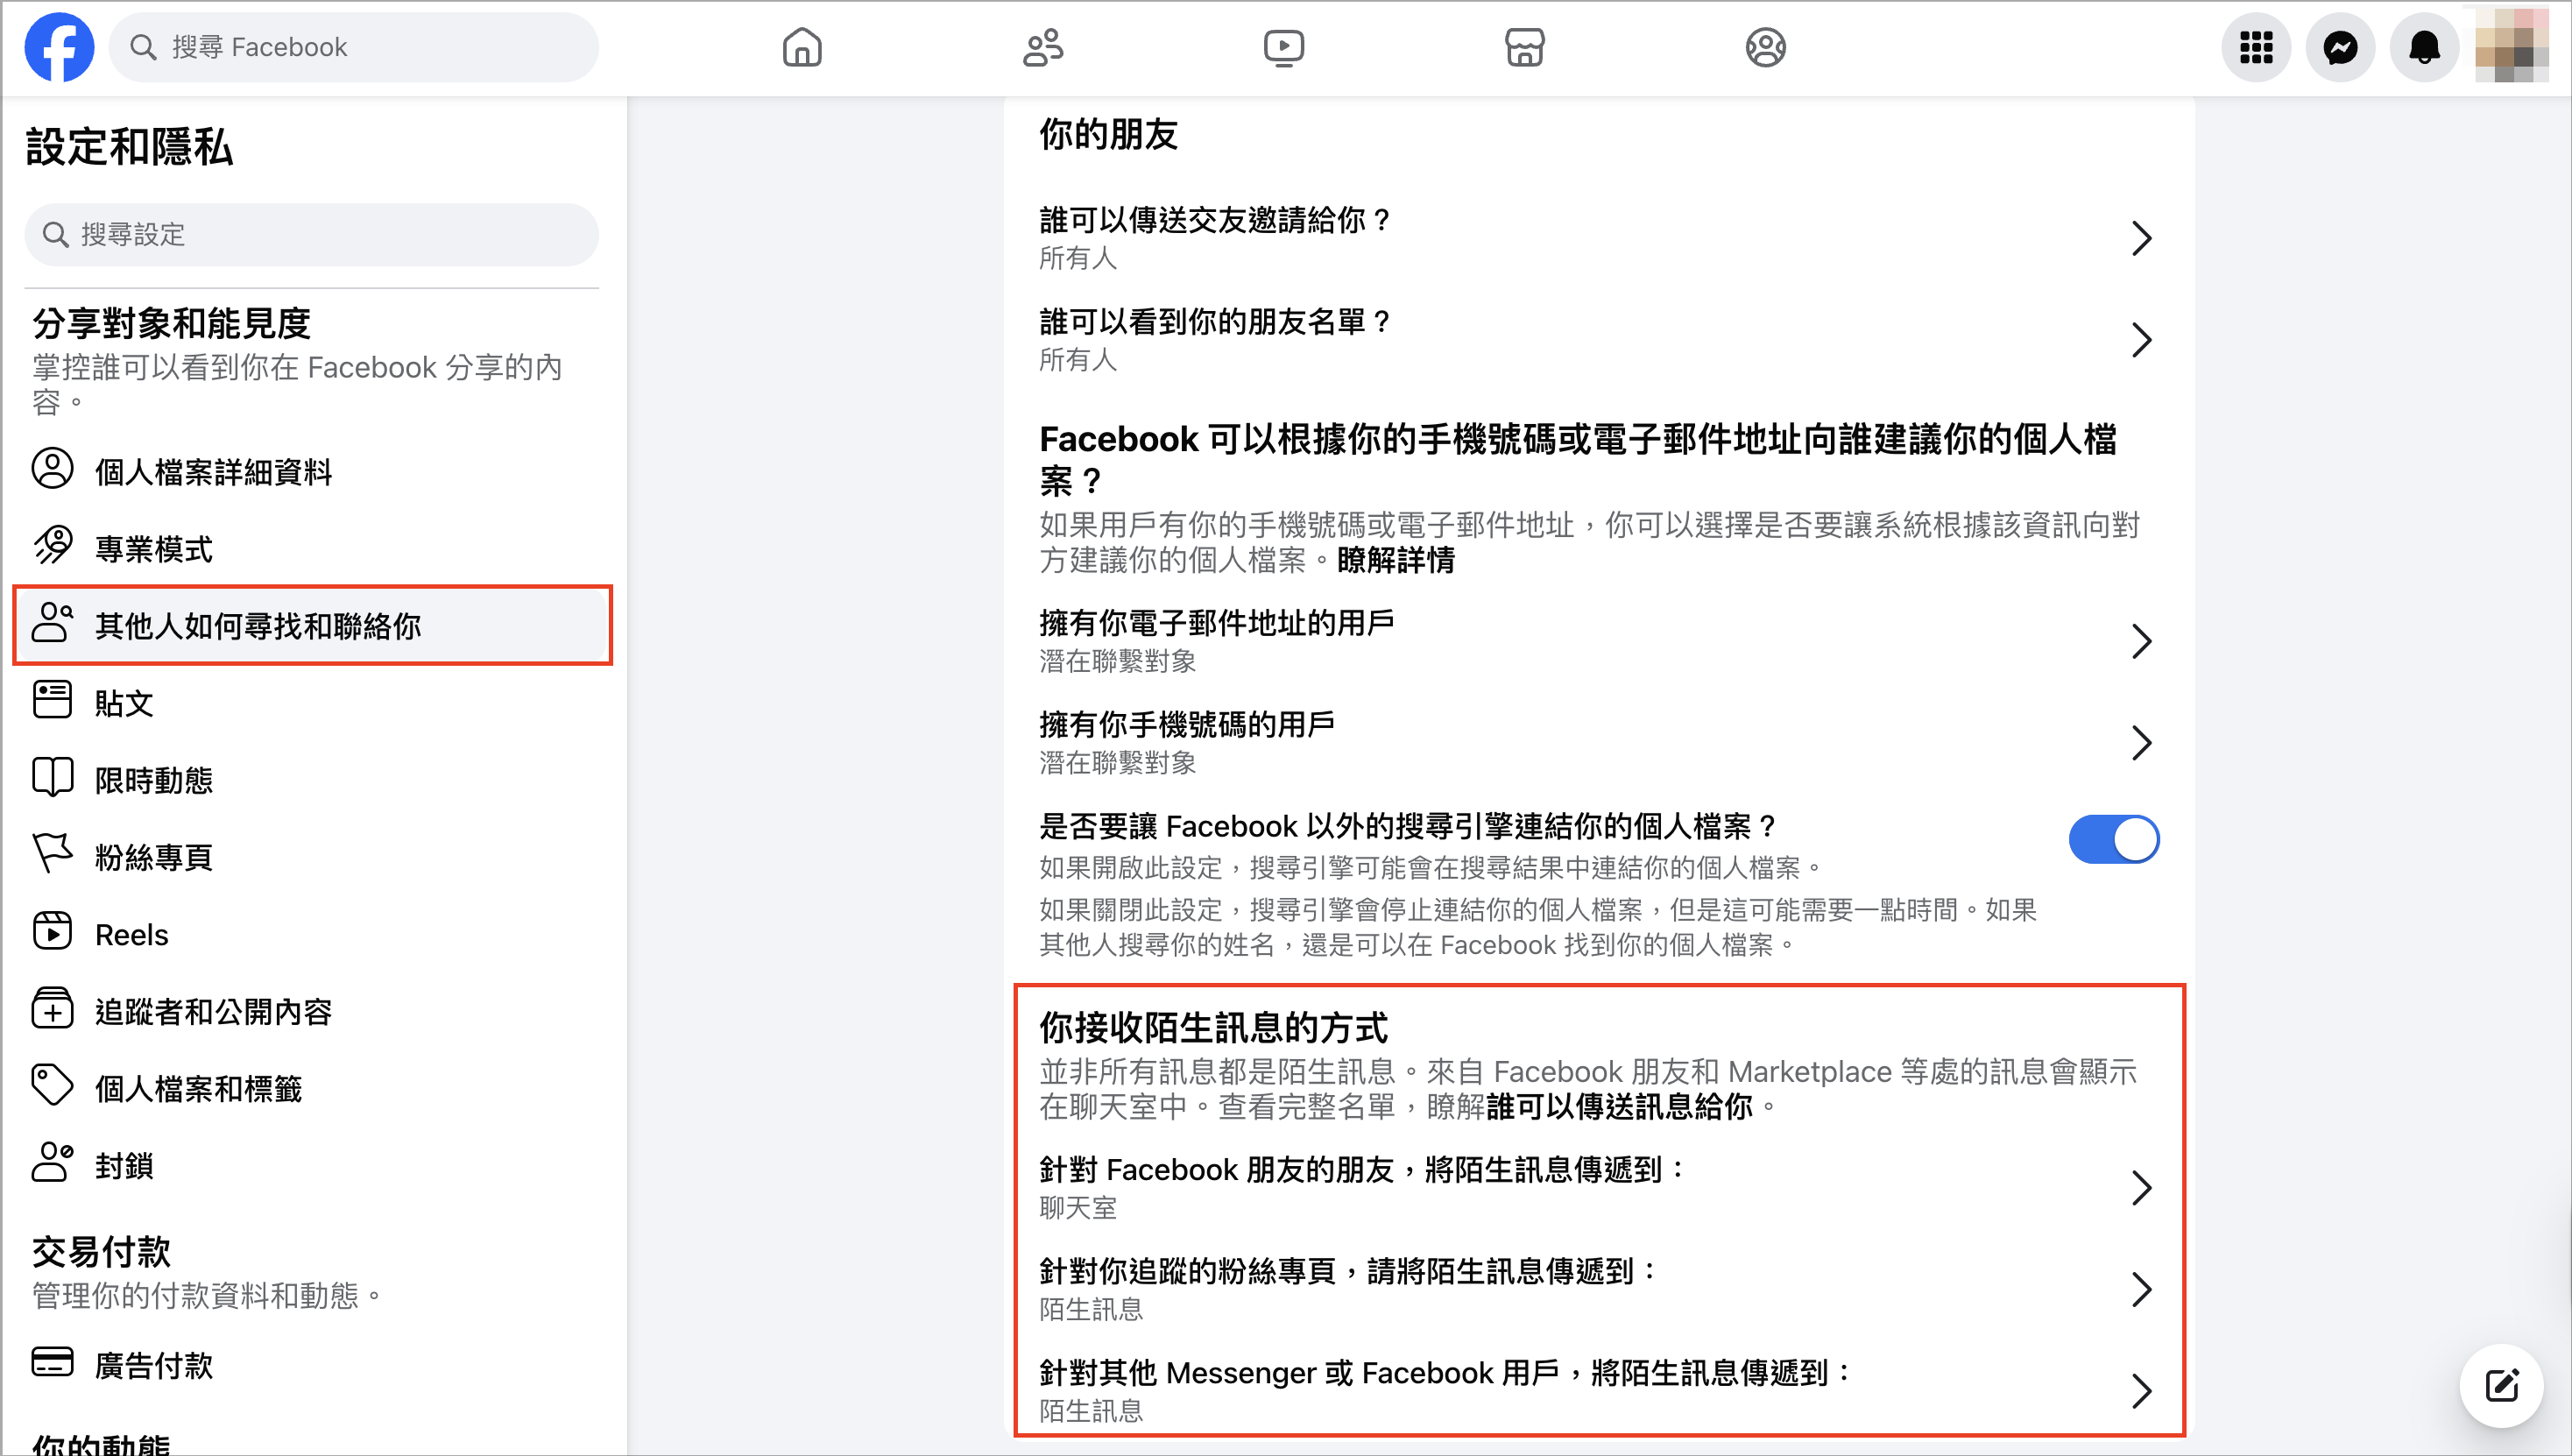
Task: Open the profile avatar menu
Action: [x=2511, y=46]
